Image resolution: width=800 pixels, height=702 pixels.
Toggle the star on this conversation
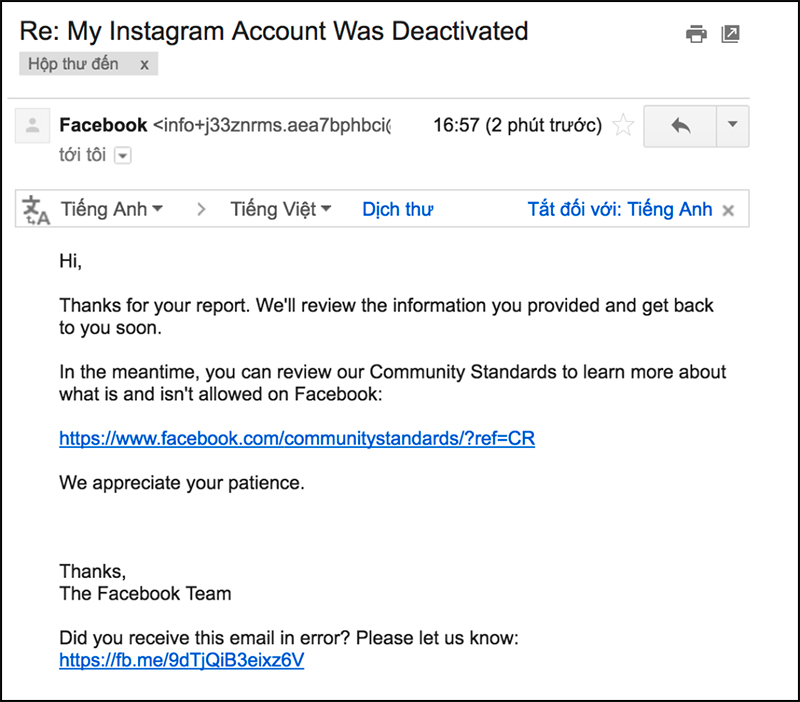point(622,125)
